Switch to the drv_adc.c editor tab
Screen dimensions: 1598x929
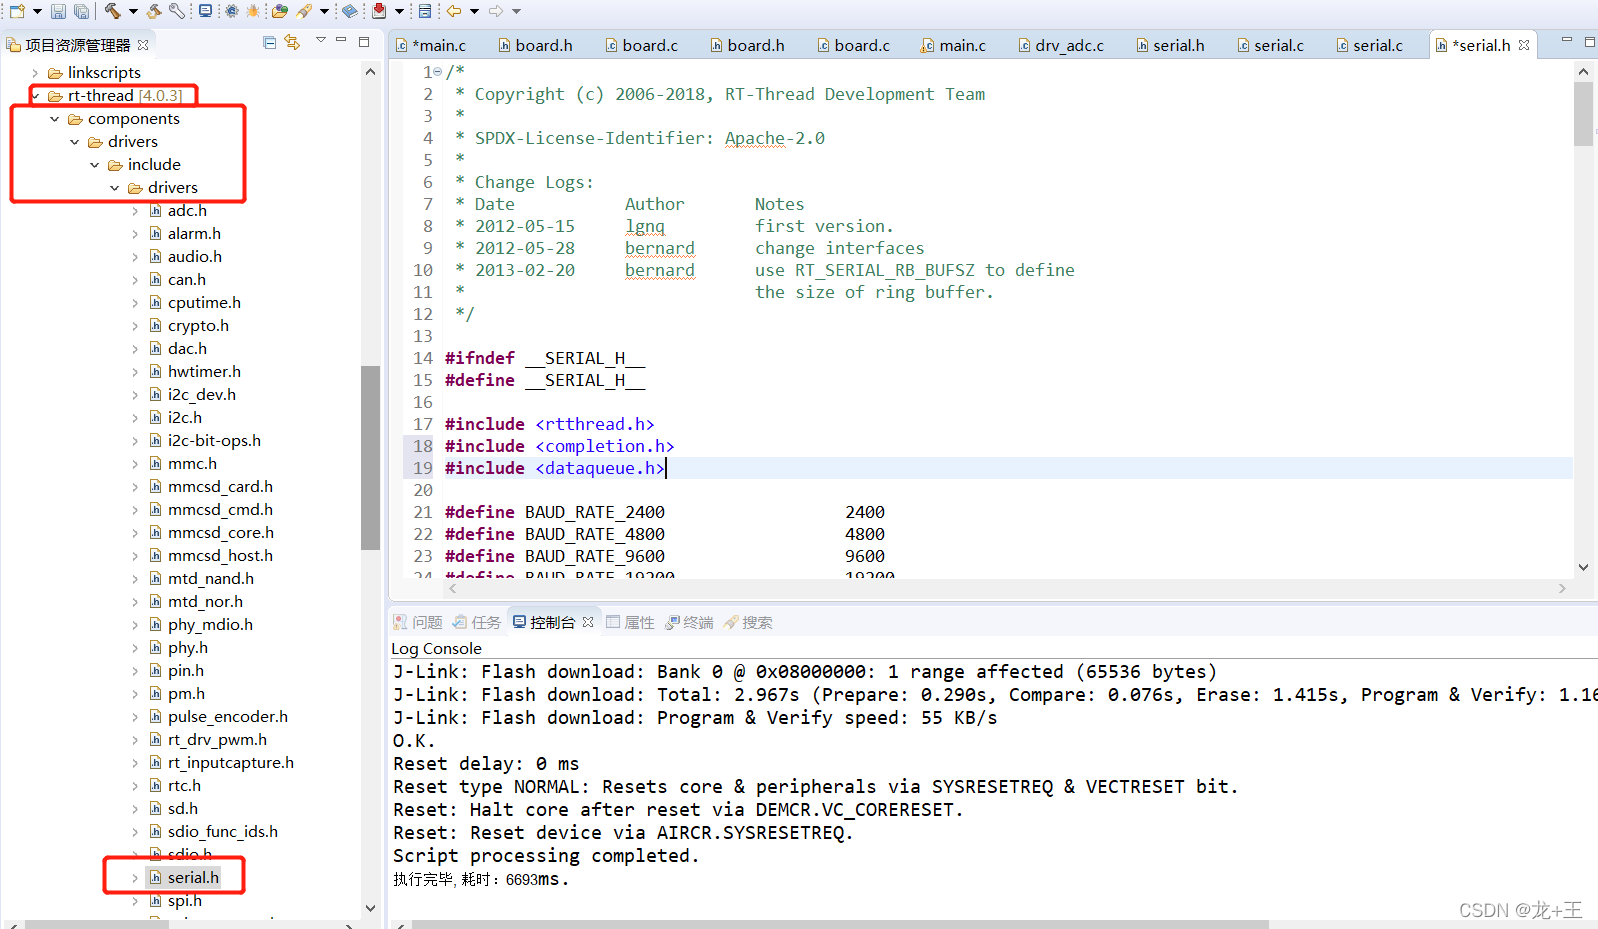click(1061, 45)
